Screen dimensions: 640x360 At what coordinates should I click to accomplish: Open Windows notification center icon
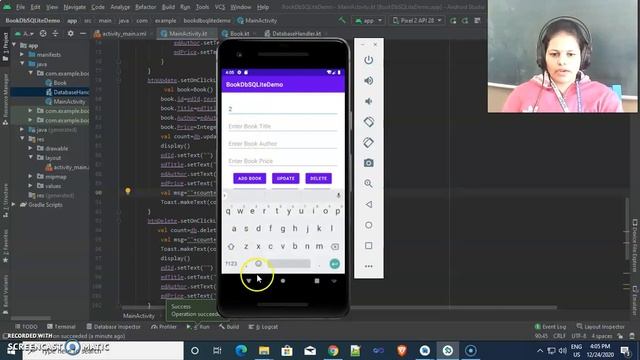click(x=625, y=351)
